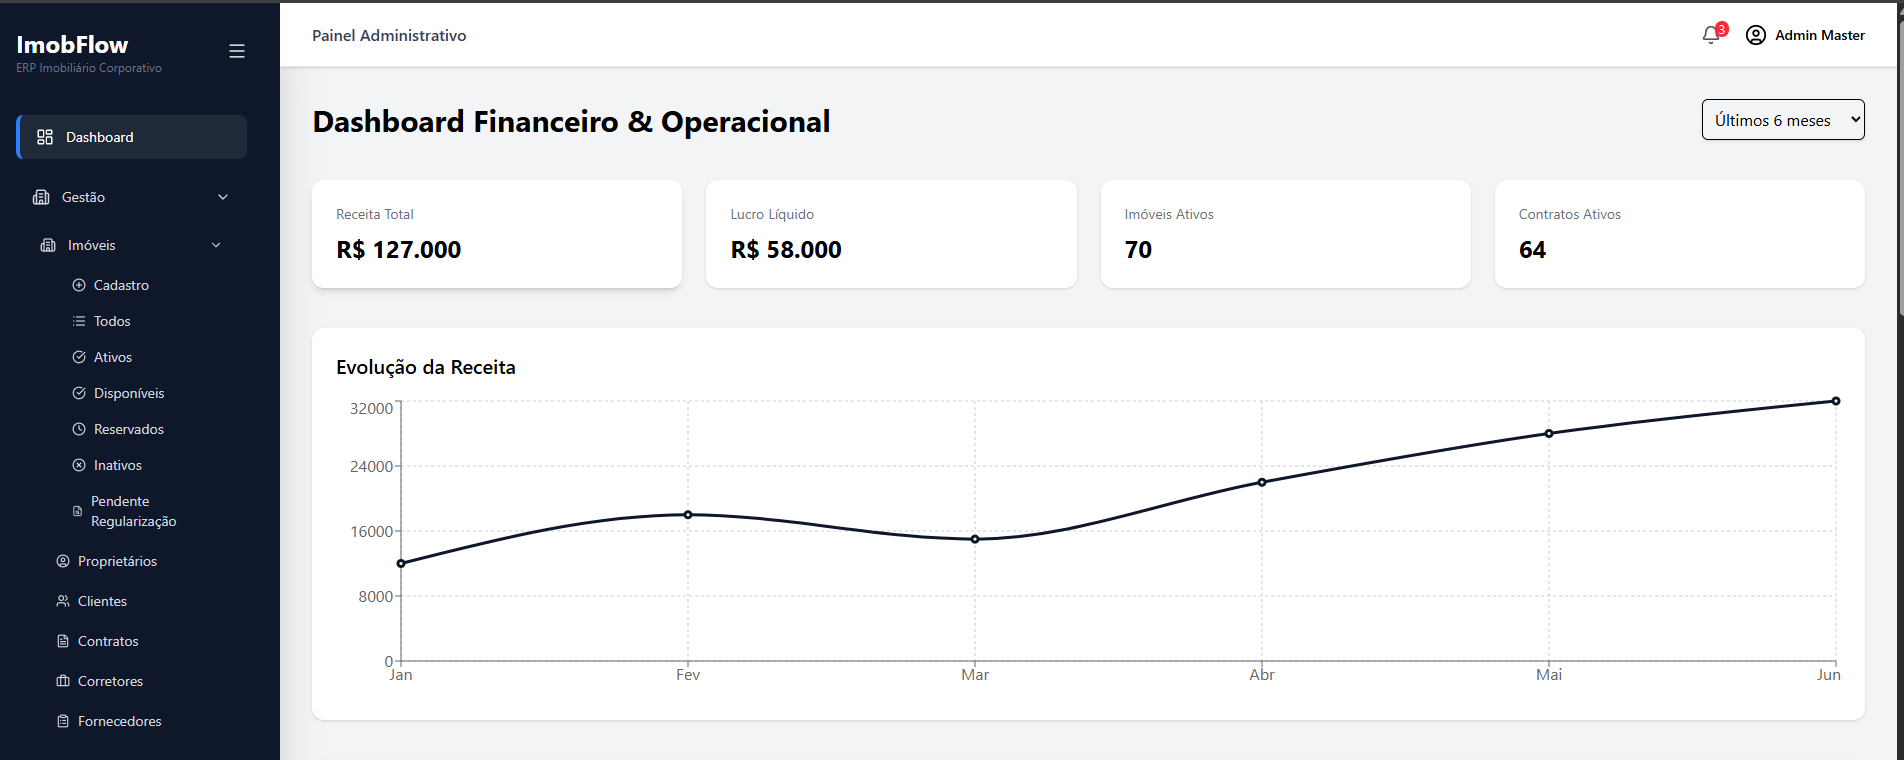Open notifications via the bell icon

click(1711, 34)
